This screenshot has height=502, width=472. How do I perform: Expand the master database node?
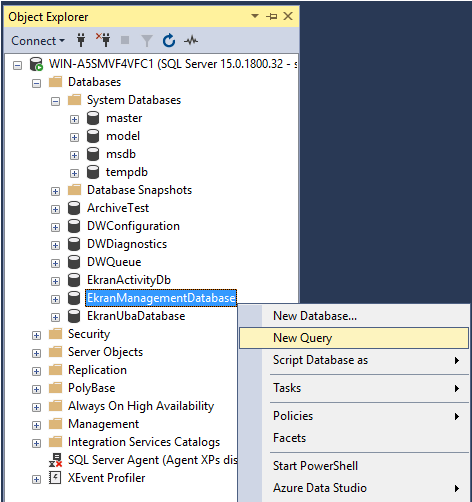pyautogui.click(x=74, y=119)
